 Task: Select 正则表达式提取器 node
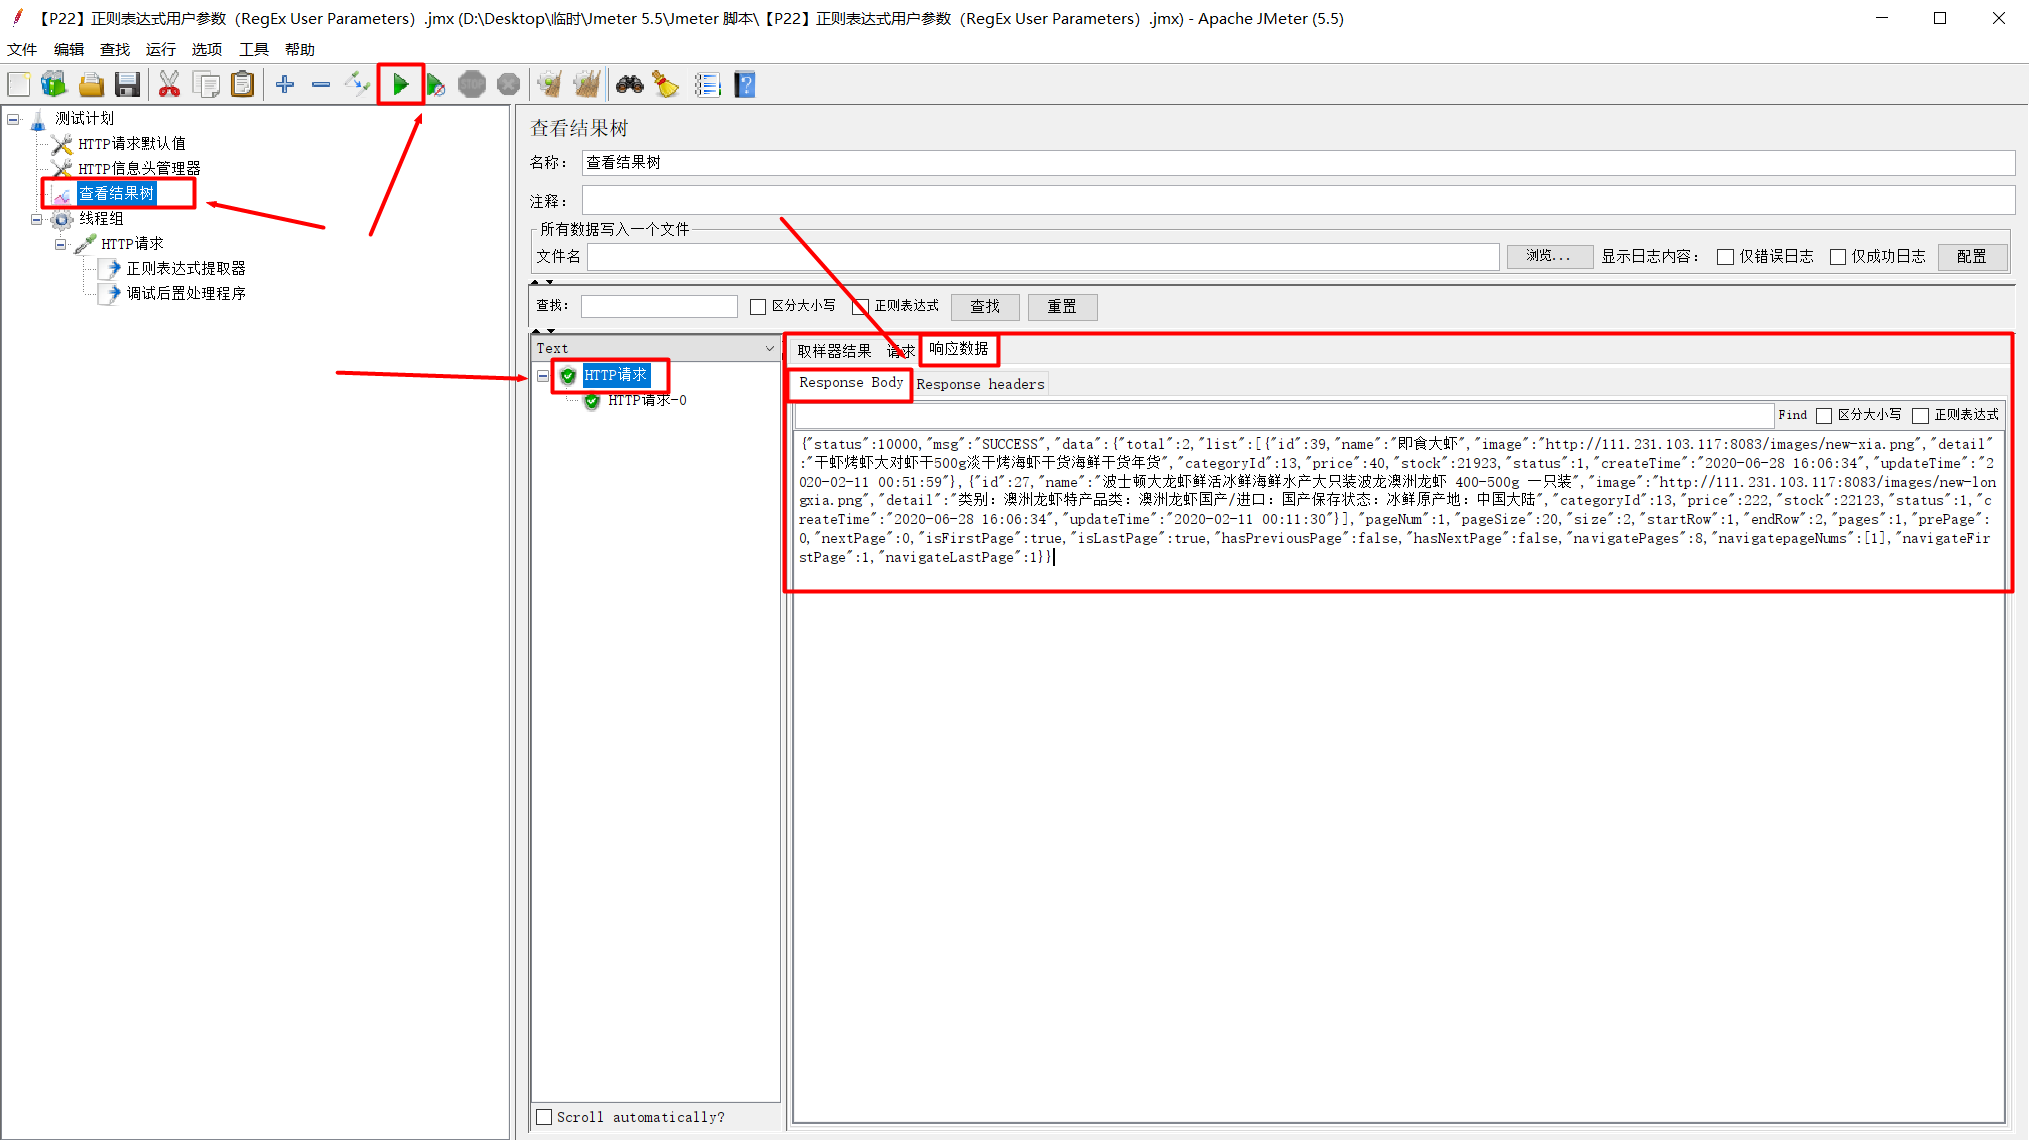tap(186, 268)
